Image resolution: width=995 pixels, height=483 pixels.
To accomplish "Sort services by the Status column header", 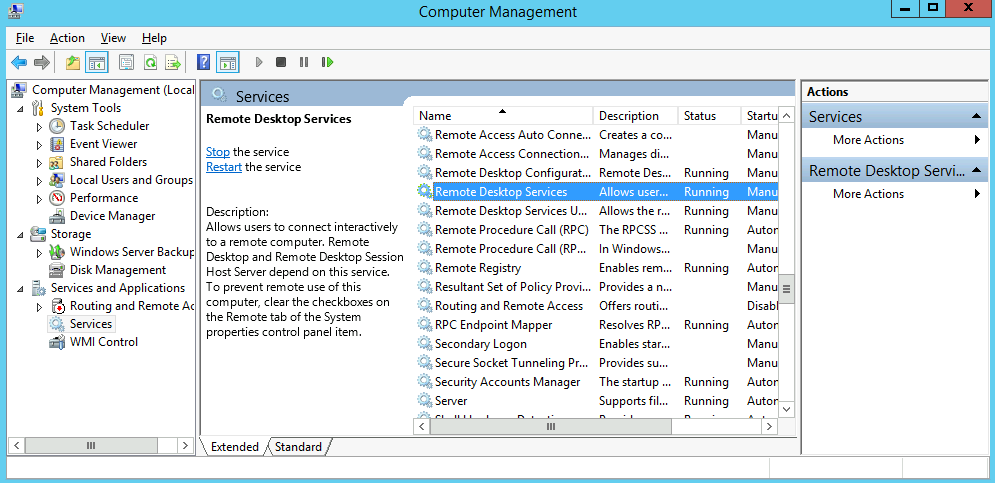I will tap(700, 116).
